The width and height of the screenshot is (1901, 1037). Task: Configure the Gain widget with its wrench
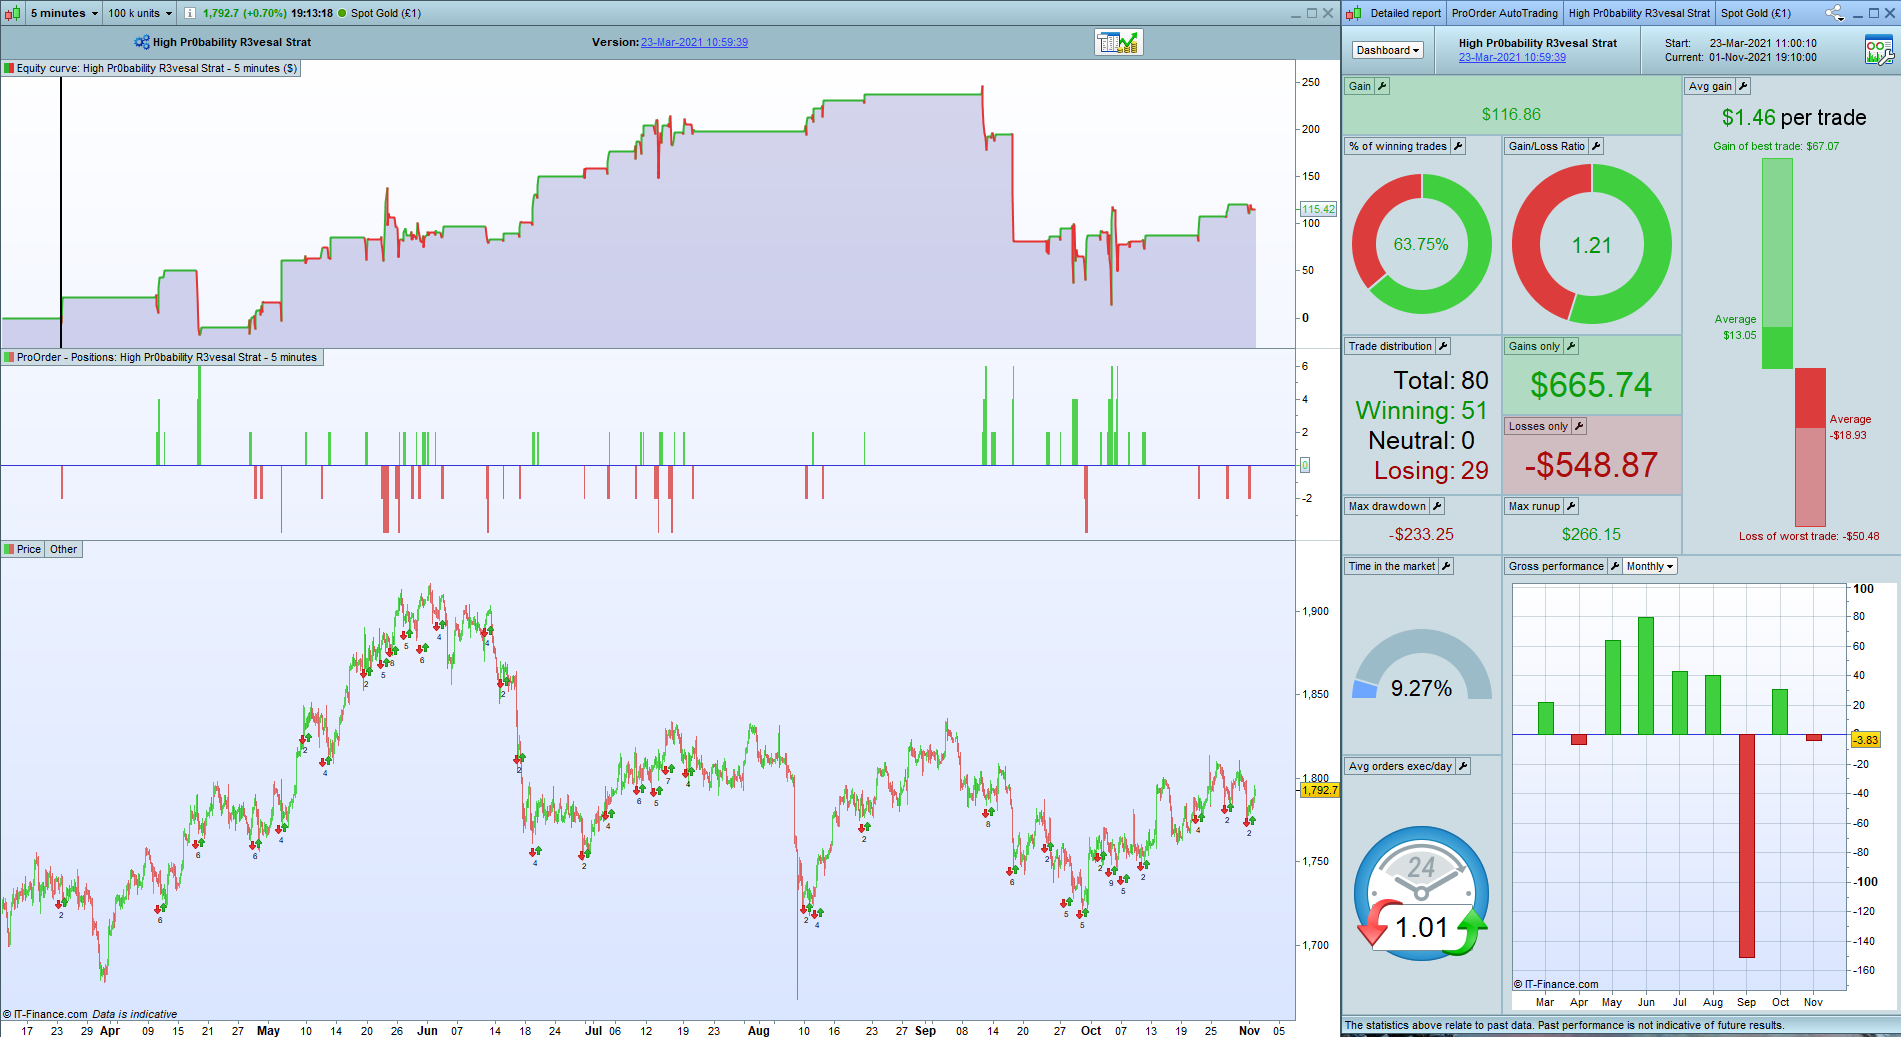click(1382, 86)
